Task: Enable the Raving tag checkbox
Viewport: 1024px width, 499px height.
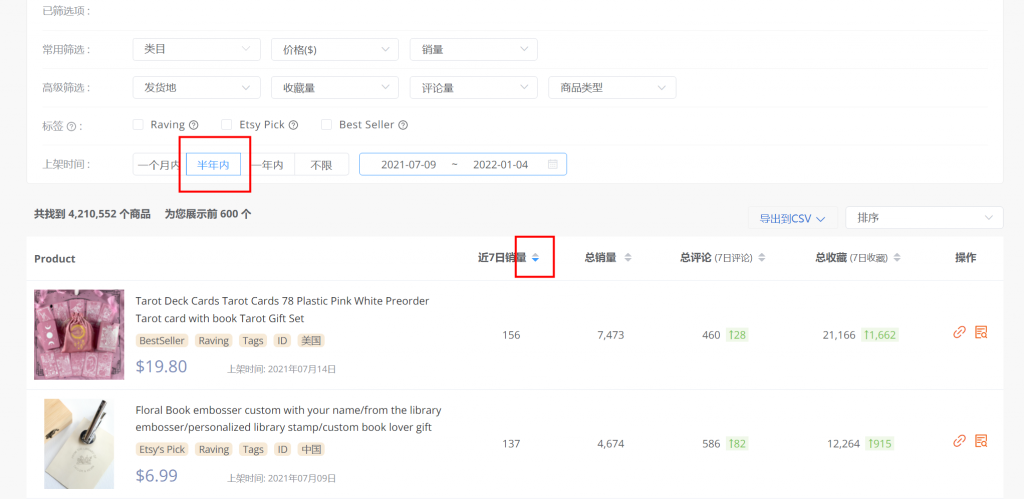Action: (x=138, y=125)
